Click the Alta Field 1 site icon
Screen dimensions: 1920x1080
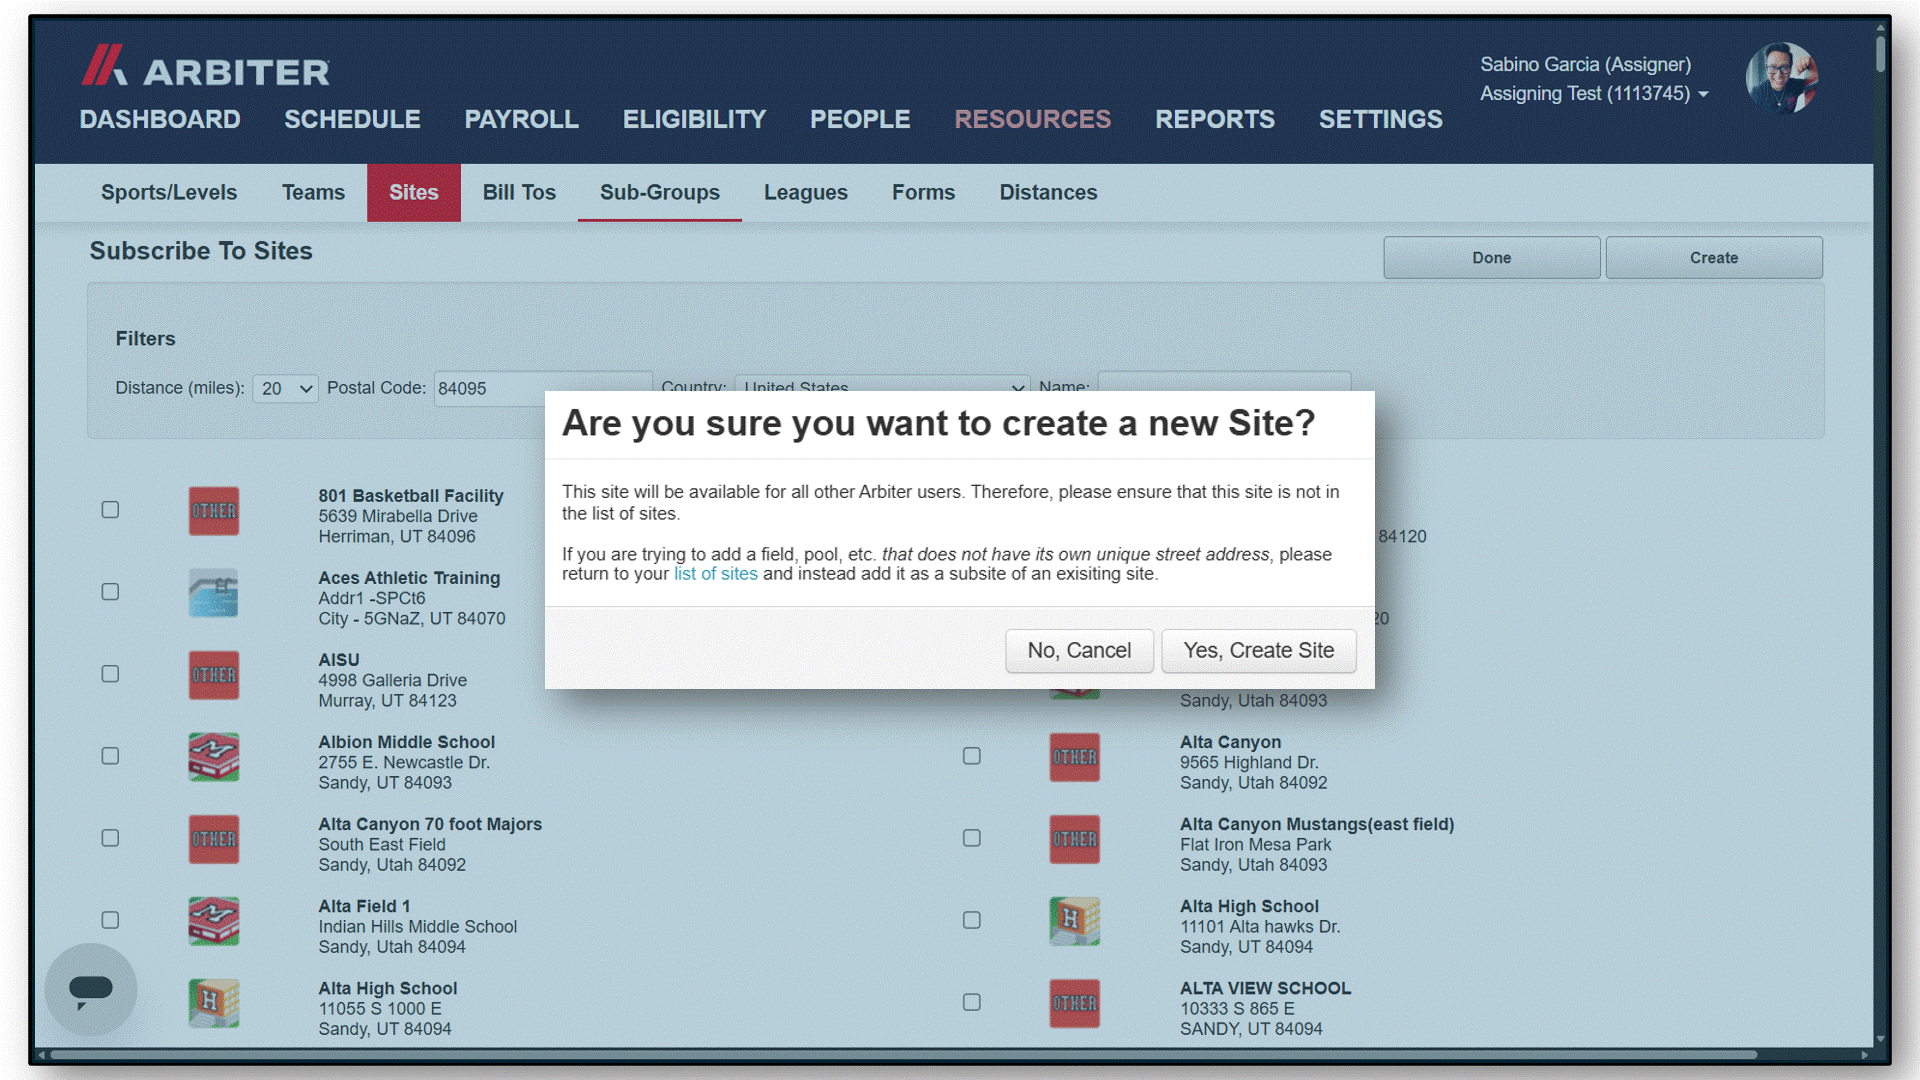[214, 921]
